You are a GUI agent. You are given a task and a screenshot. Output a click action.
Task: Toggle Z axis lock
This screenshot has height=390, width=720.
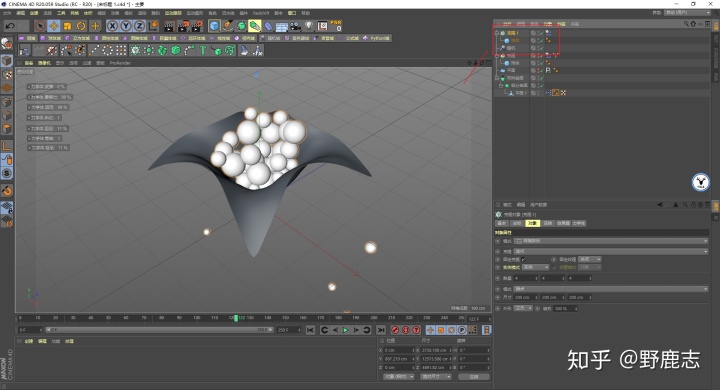[x=140, y=26]
